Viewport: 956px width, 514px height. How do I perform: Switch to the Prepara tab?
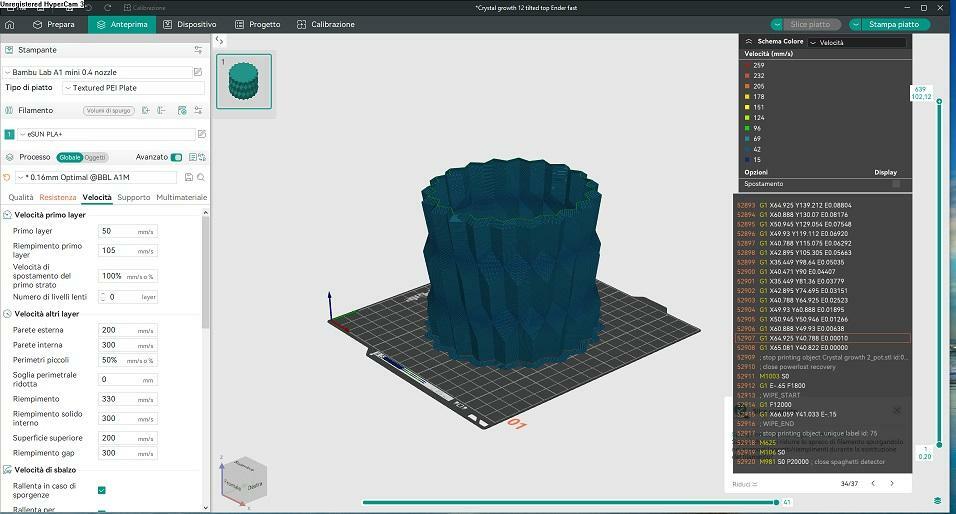(x=53, y=24)
